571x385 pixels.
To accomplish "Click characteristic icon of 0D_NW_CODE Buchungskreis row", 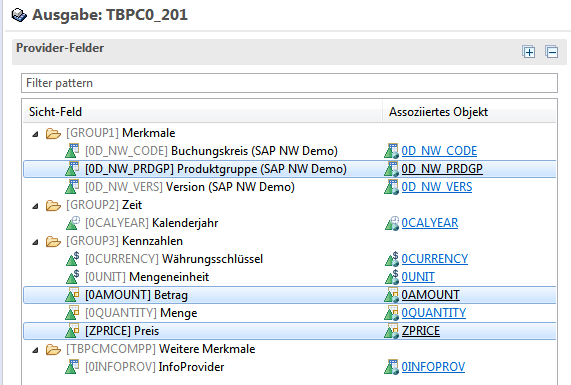I will (x=72, y=151).
